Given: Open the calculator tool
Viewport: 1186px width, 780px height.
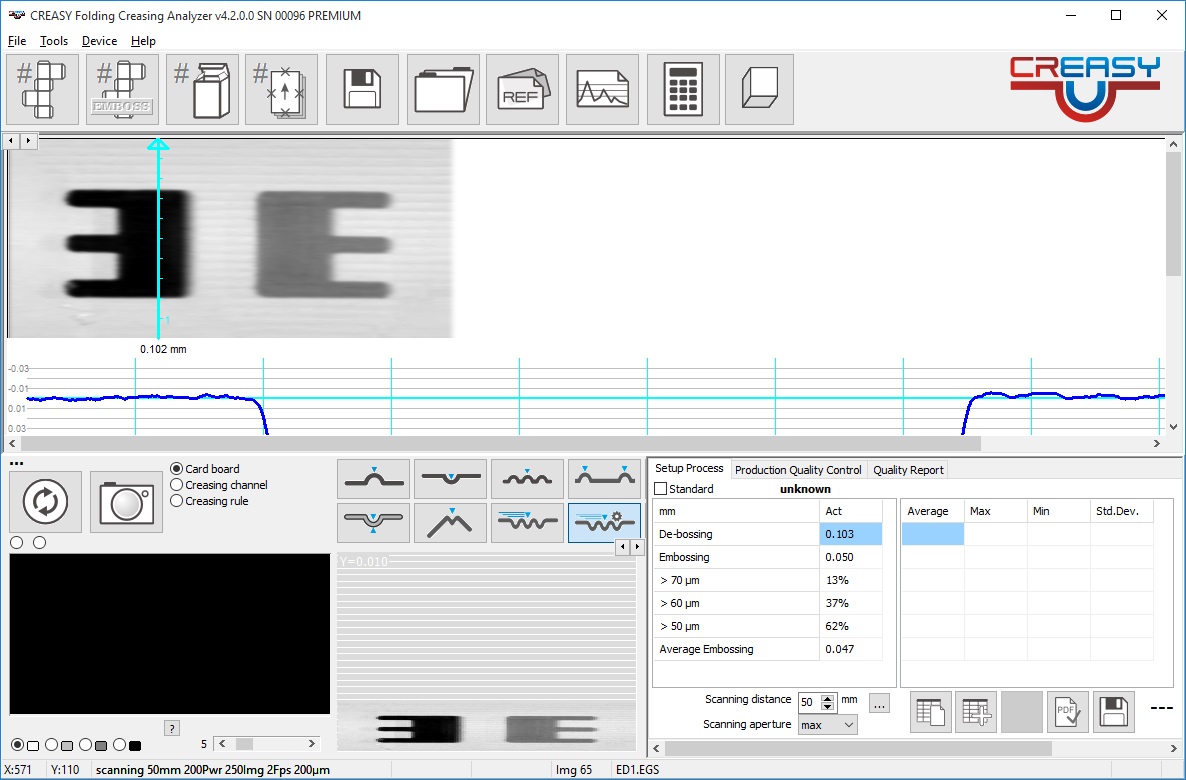Looking at the screenshot, I should [x=683, y=89].
